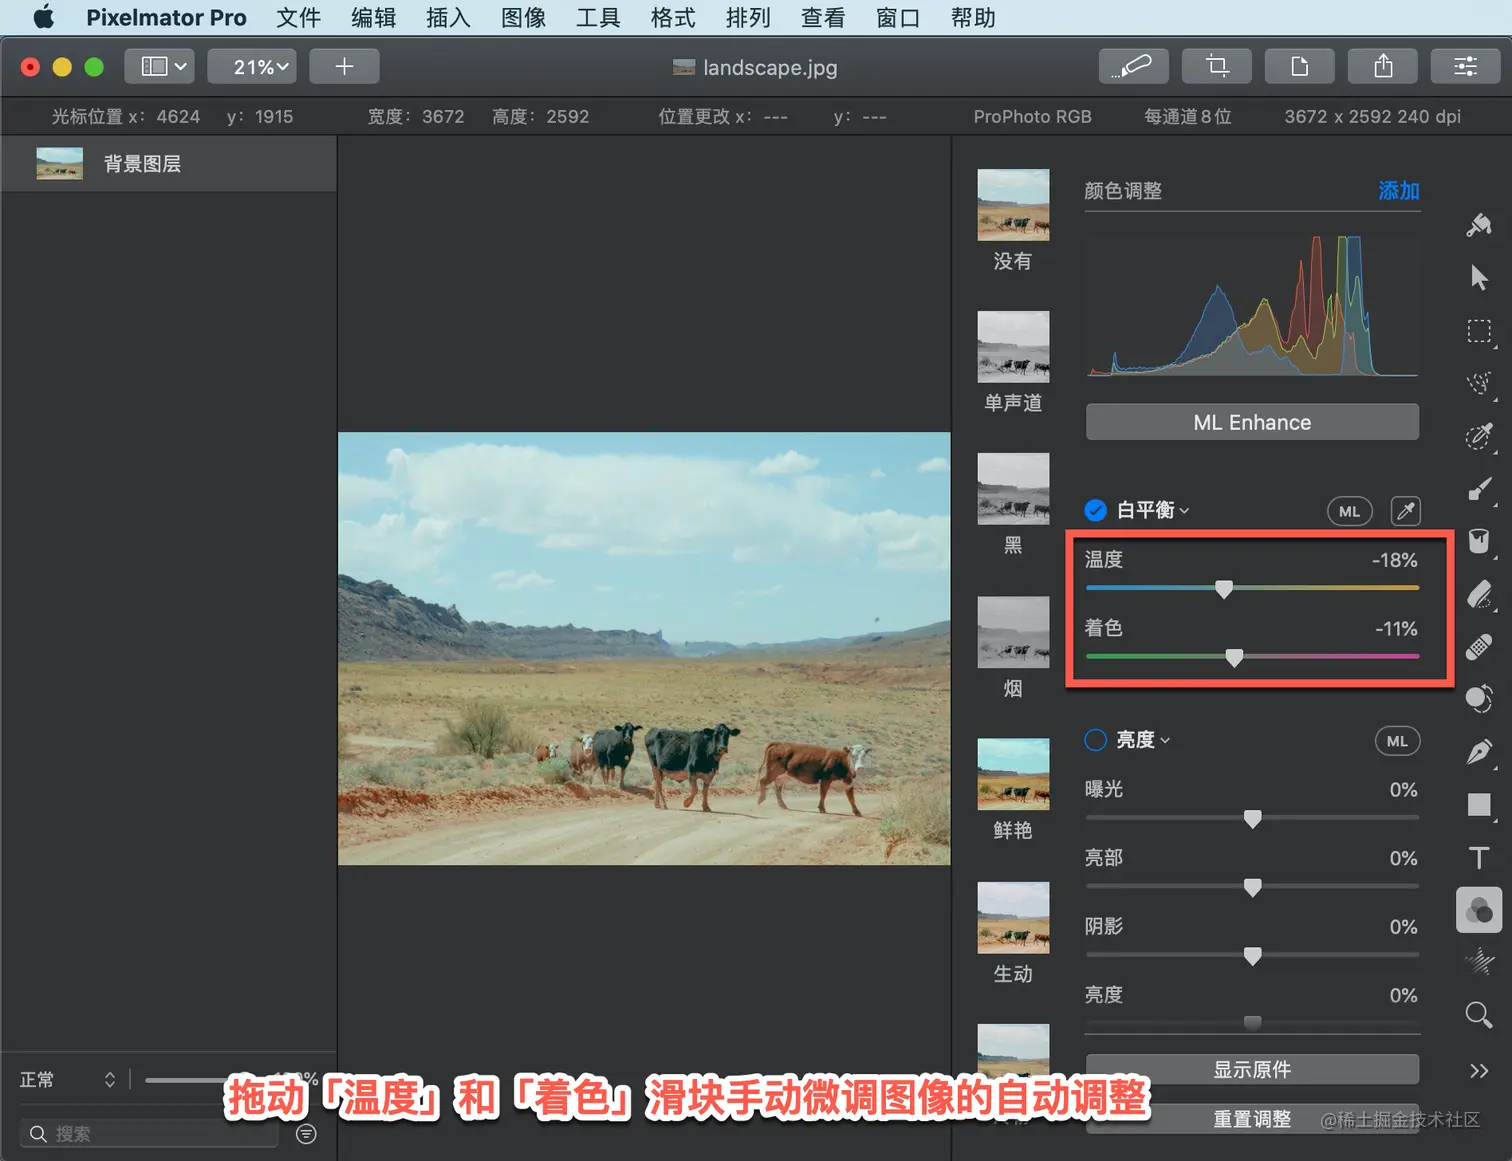Click the layer filter icon beside search

pos(307,1134)
